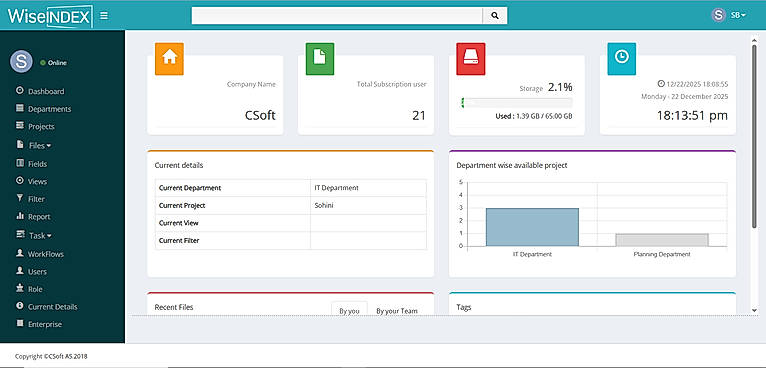Image resolution: width=766 pixels, height=368 pixels.
Task: Click the Task list icon in sidebar
Action: (21, 235)
